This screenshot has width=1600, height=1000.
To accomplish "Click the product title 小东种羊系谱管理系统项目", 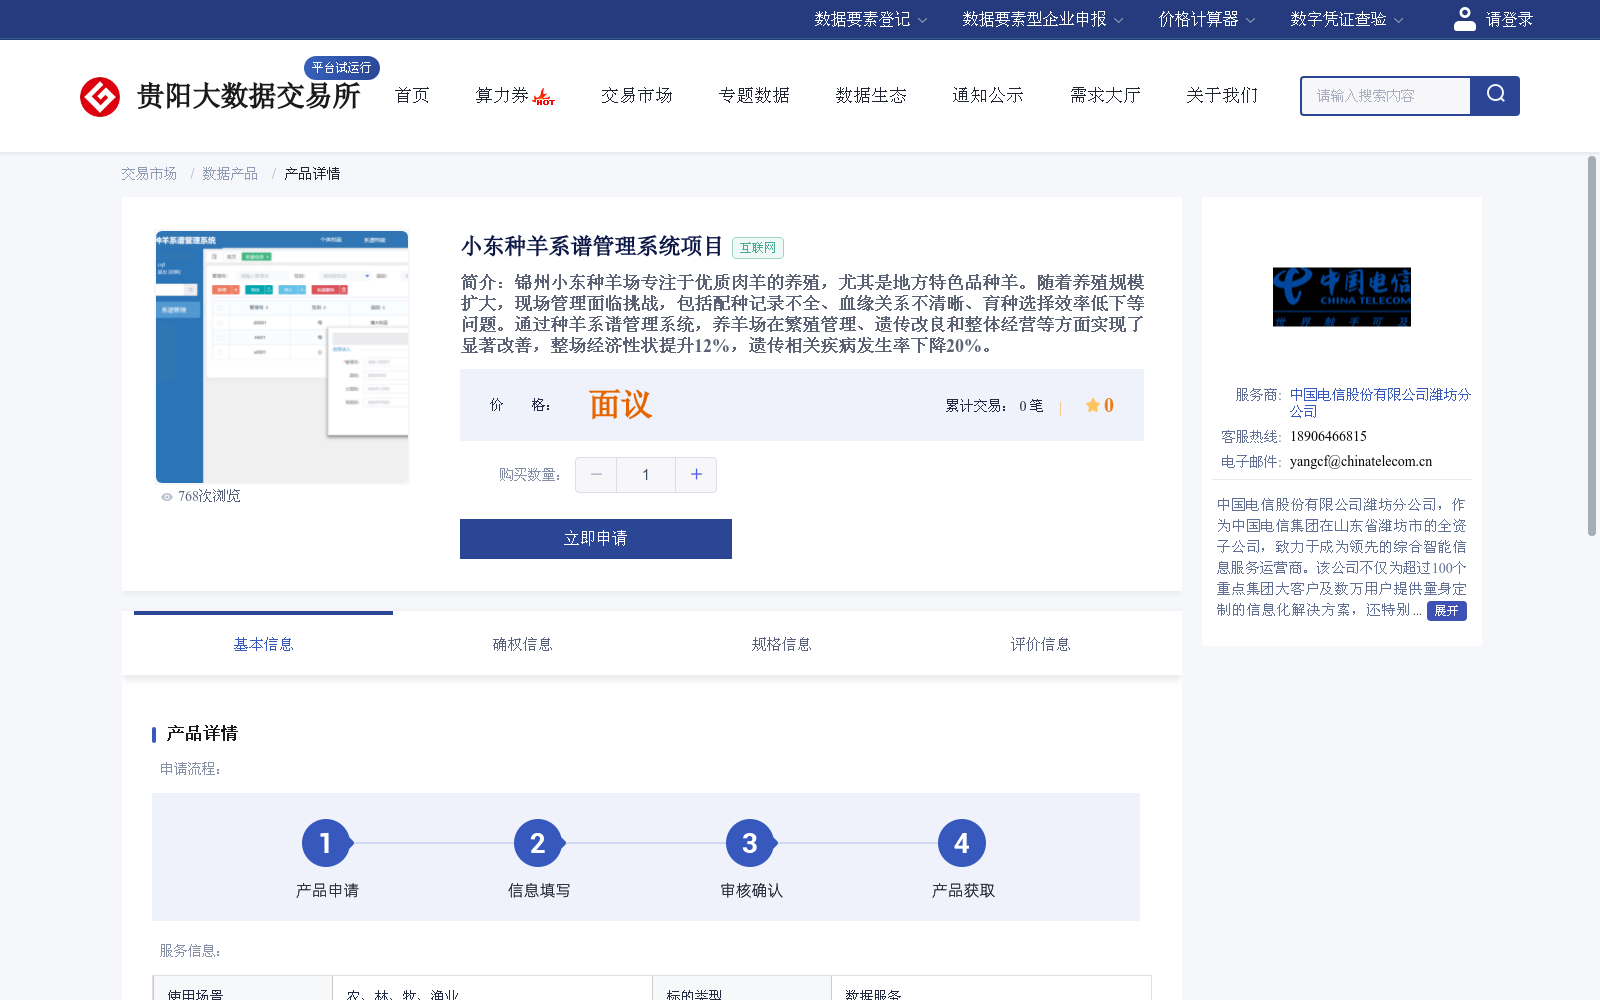I will [592, 247].
